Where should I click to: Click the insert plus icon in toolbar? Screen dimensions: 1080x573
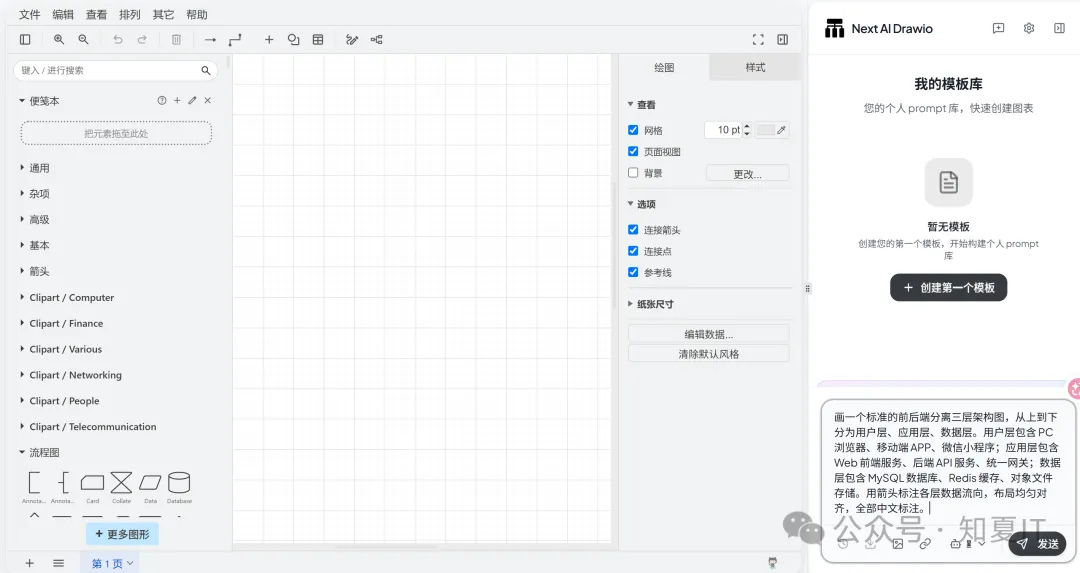click(x=269, y=40)
